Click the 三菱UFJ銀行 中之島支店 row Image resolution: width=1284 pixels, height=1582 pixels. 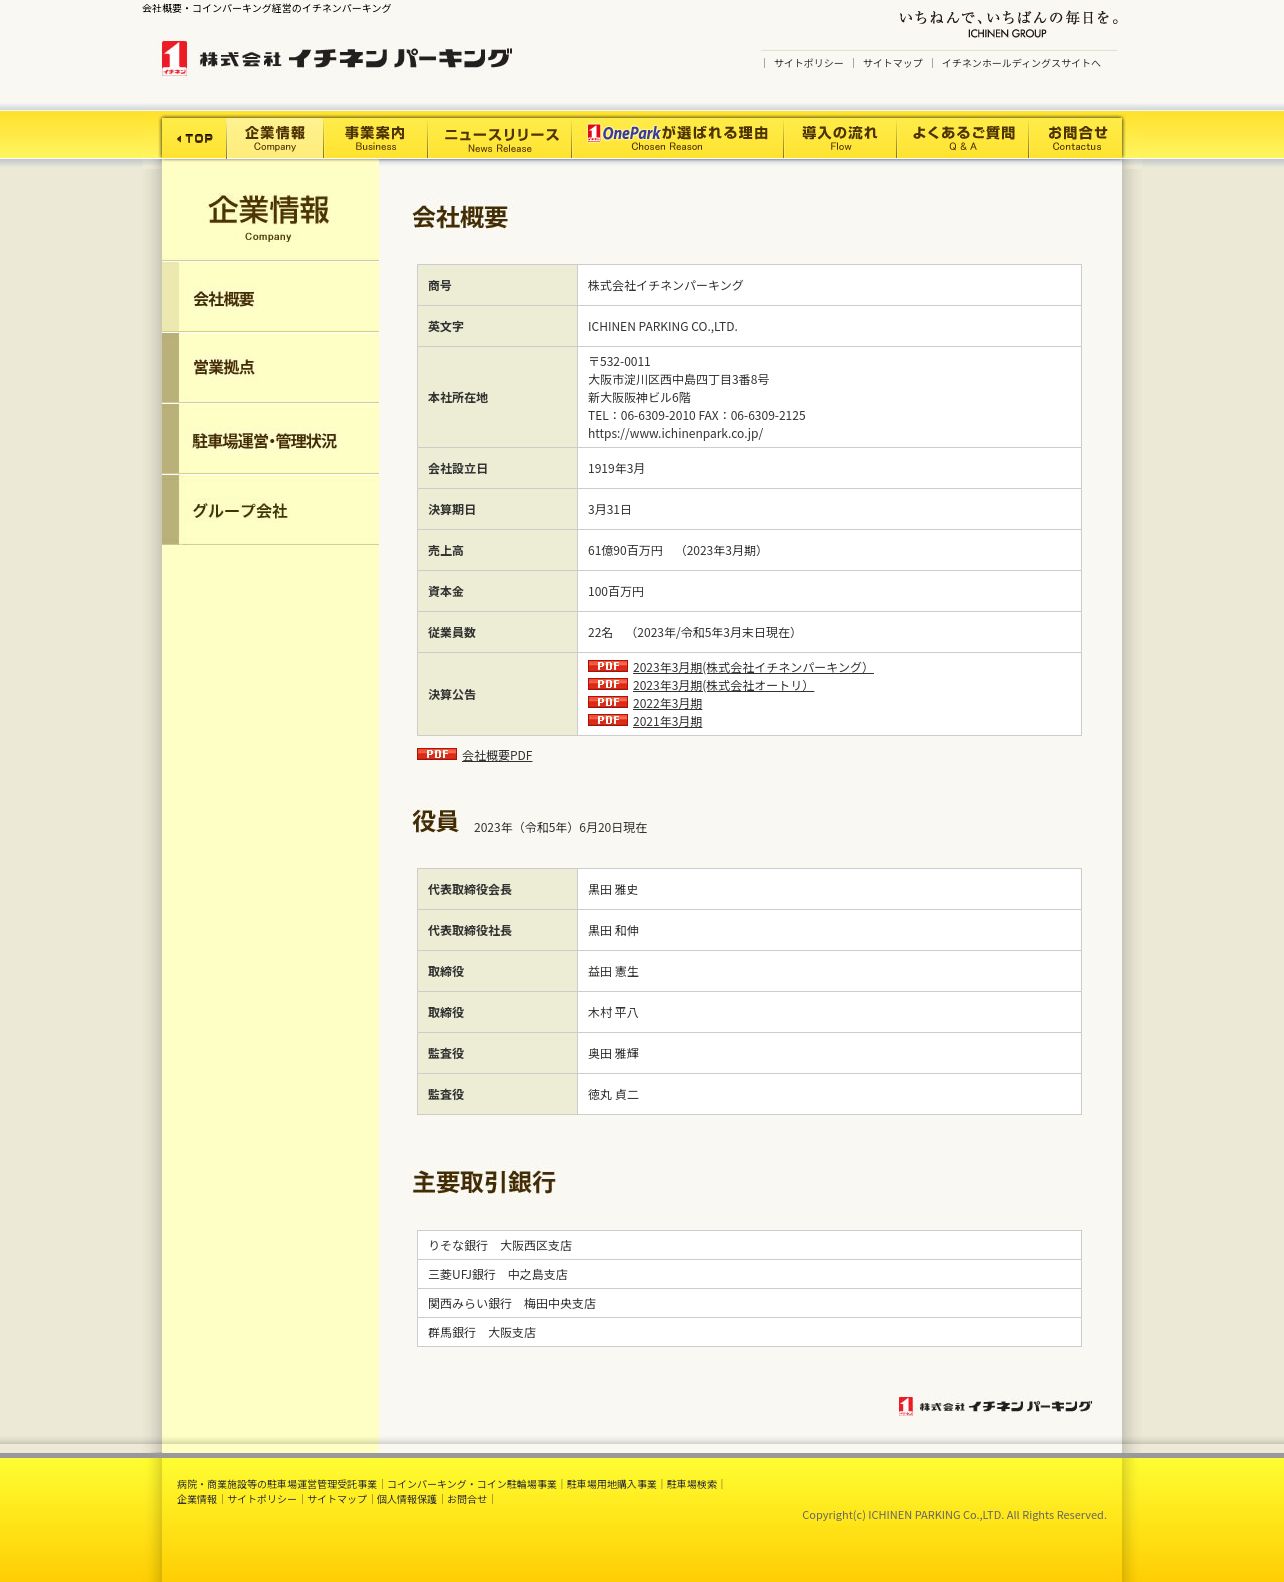(749, 1274)
